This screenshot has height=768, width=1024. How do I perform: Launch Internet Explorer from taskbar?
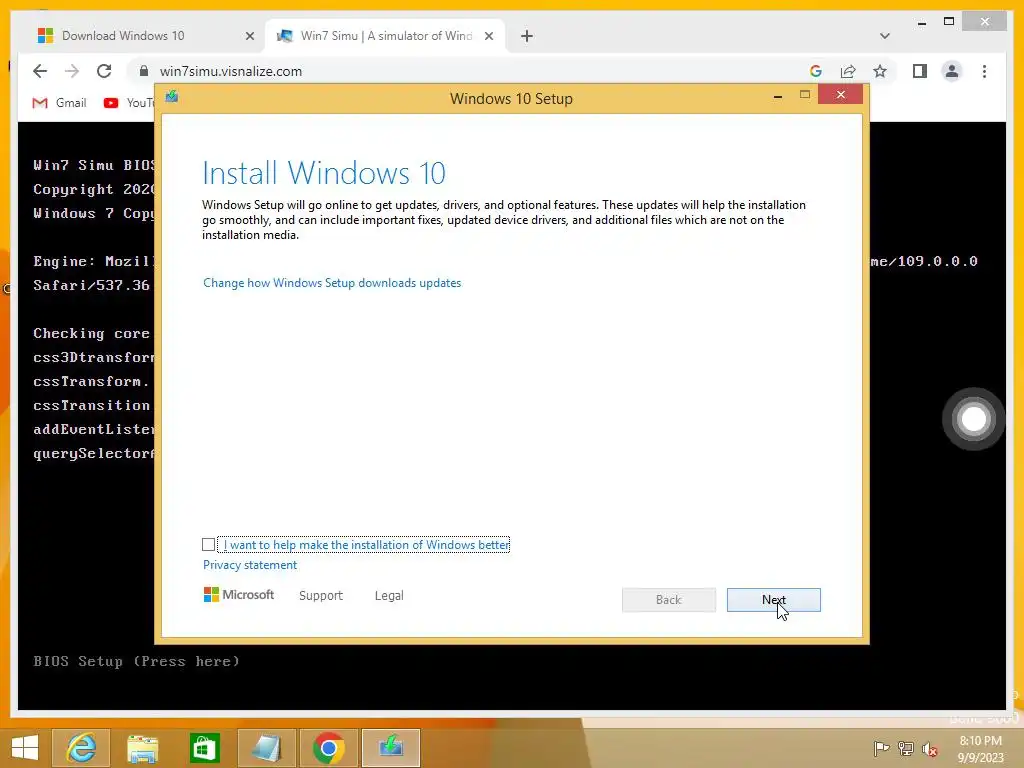pos(81,748)
